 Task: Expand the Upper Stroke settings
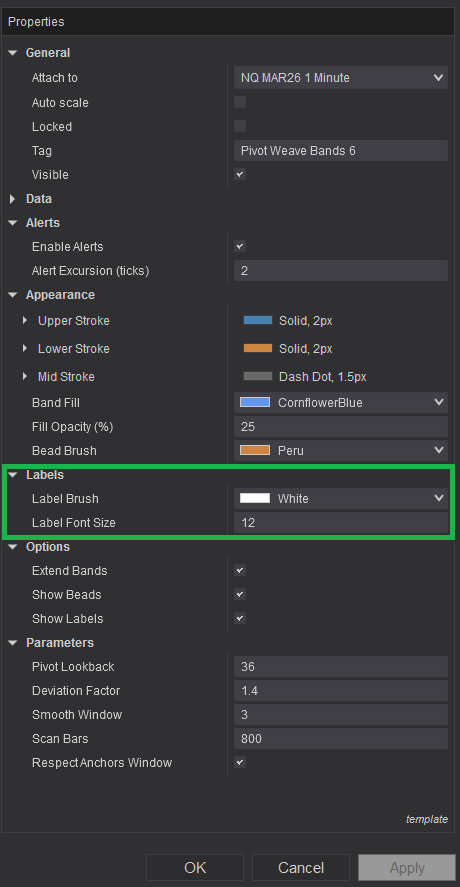point(25,321)
